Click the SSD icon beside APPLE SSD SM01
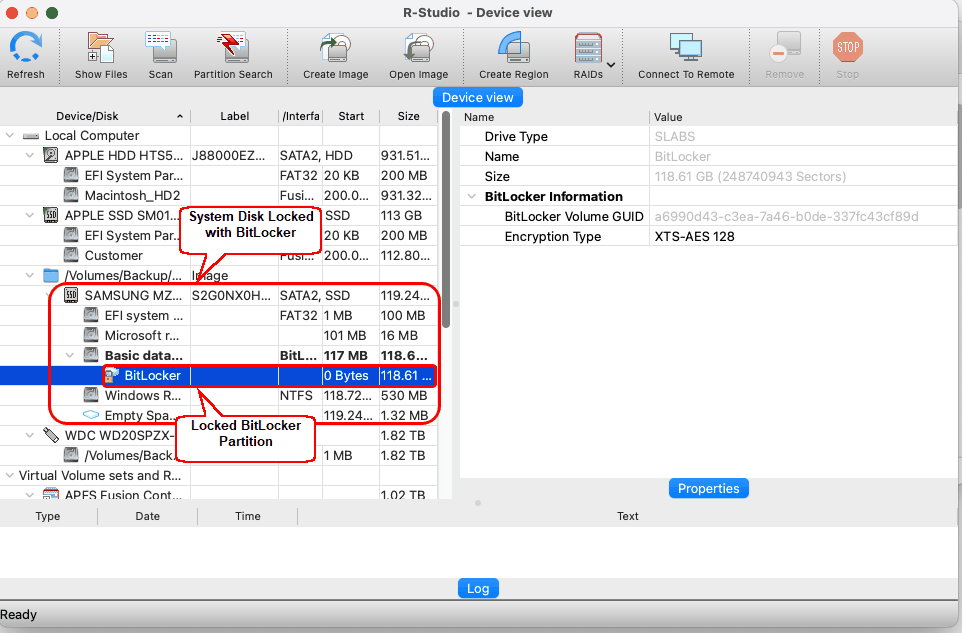963x633 pixels. point(50,216)
